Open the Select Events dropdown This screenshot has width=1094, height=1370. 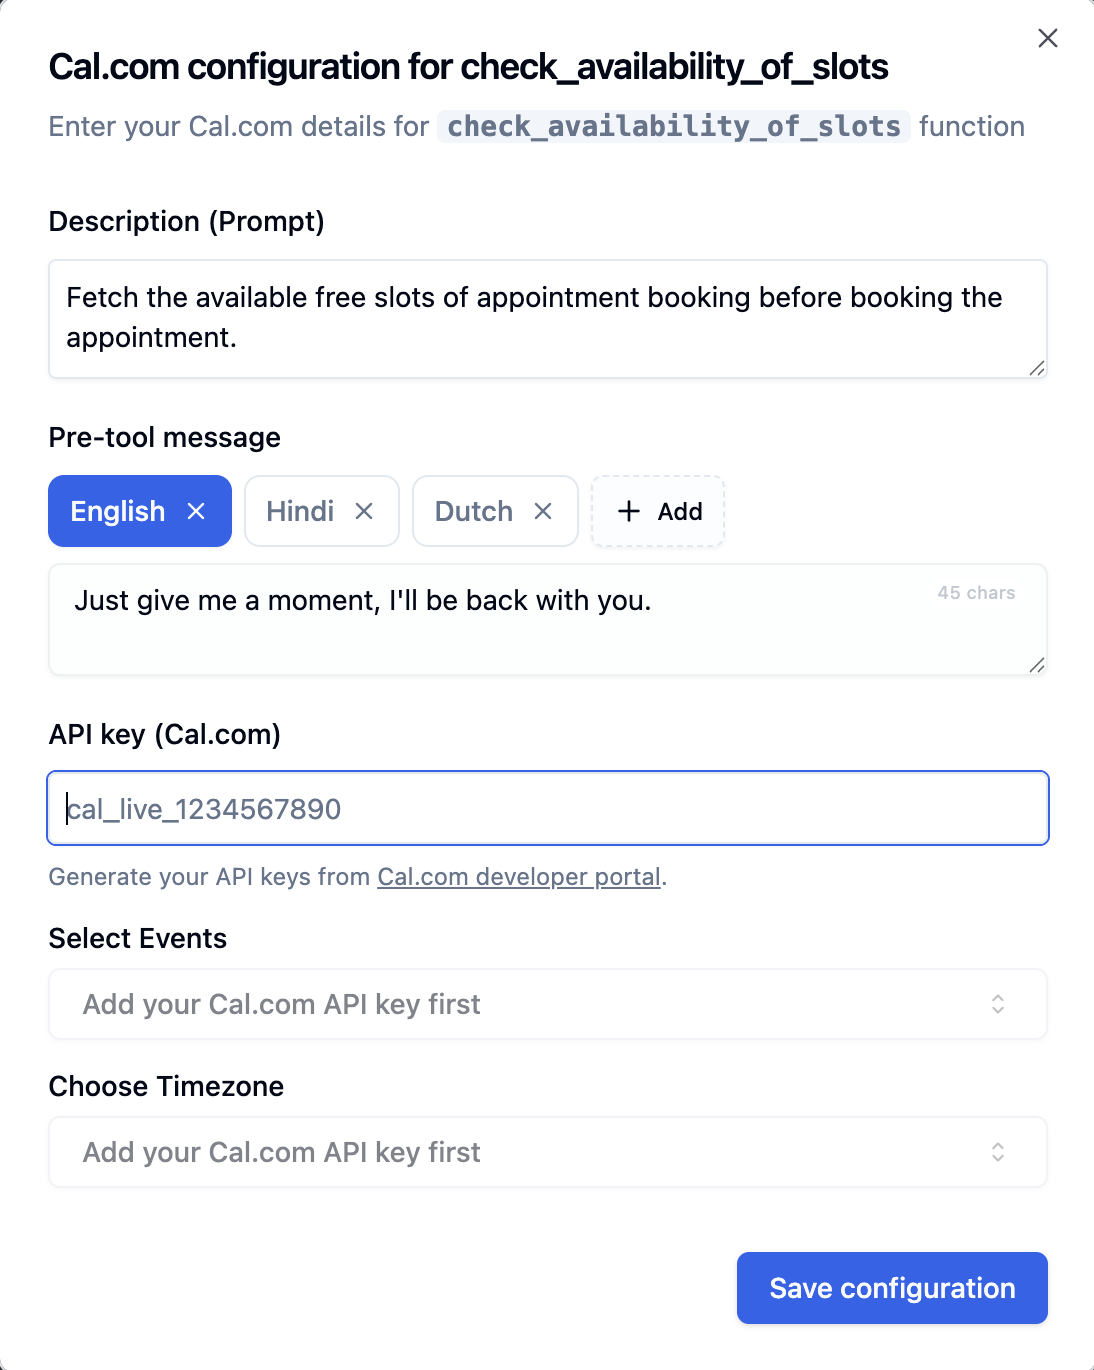coord(547,1004)
